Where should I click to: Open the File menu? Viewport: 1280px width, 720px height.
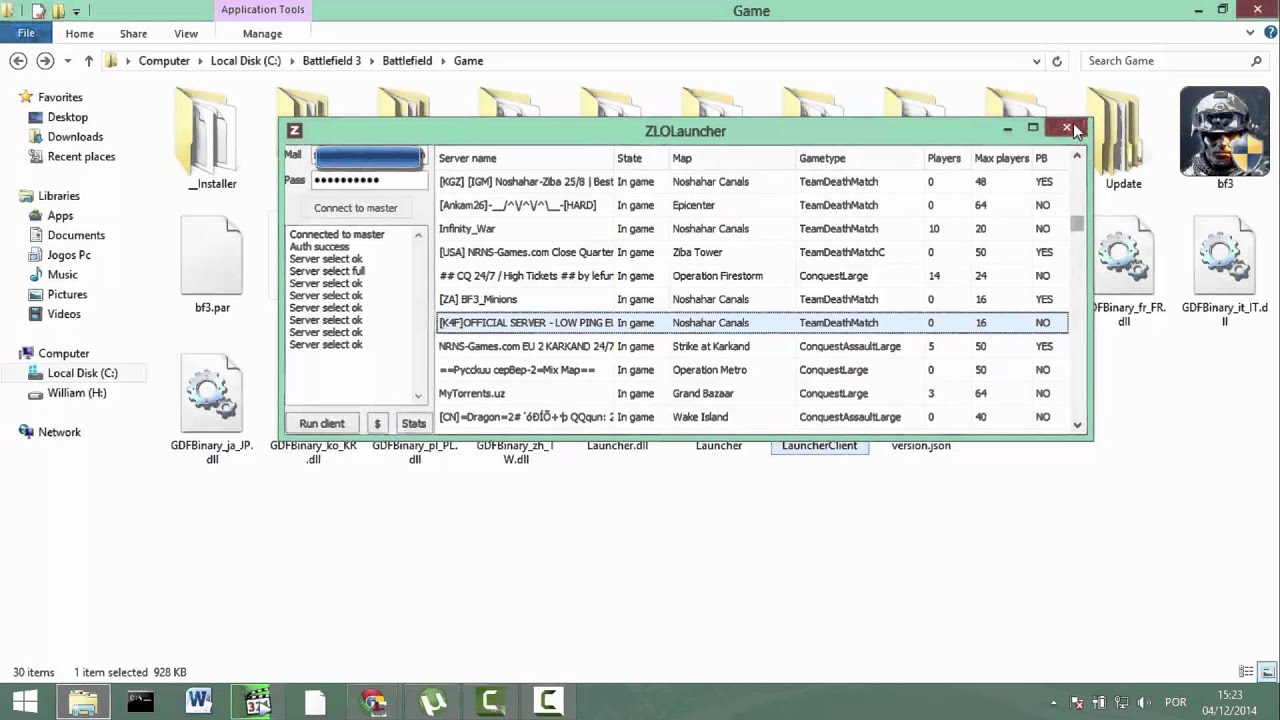point(26,33)
